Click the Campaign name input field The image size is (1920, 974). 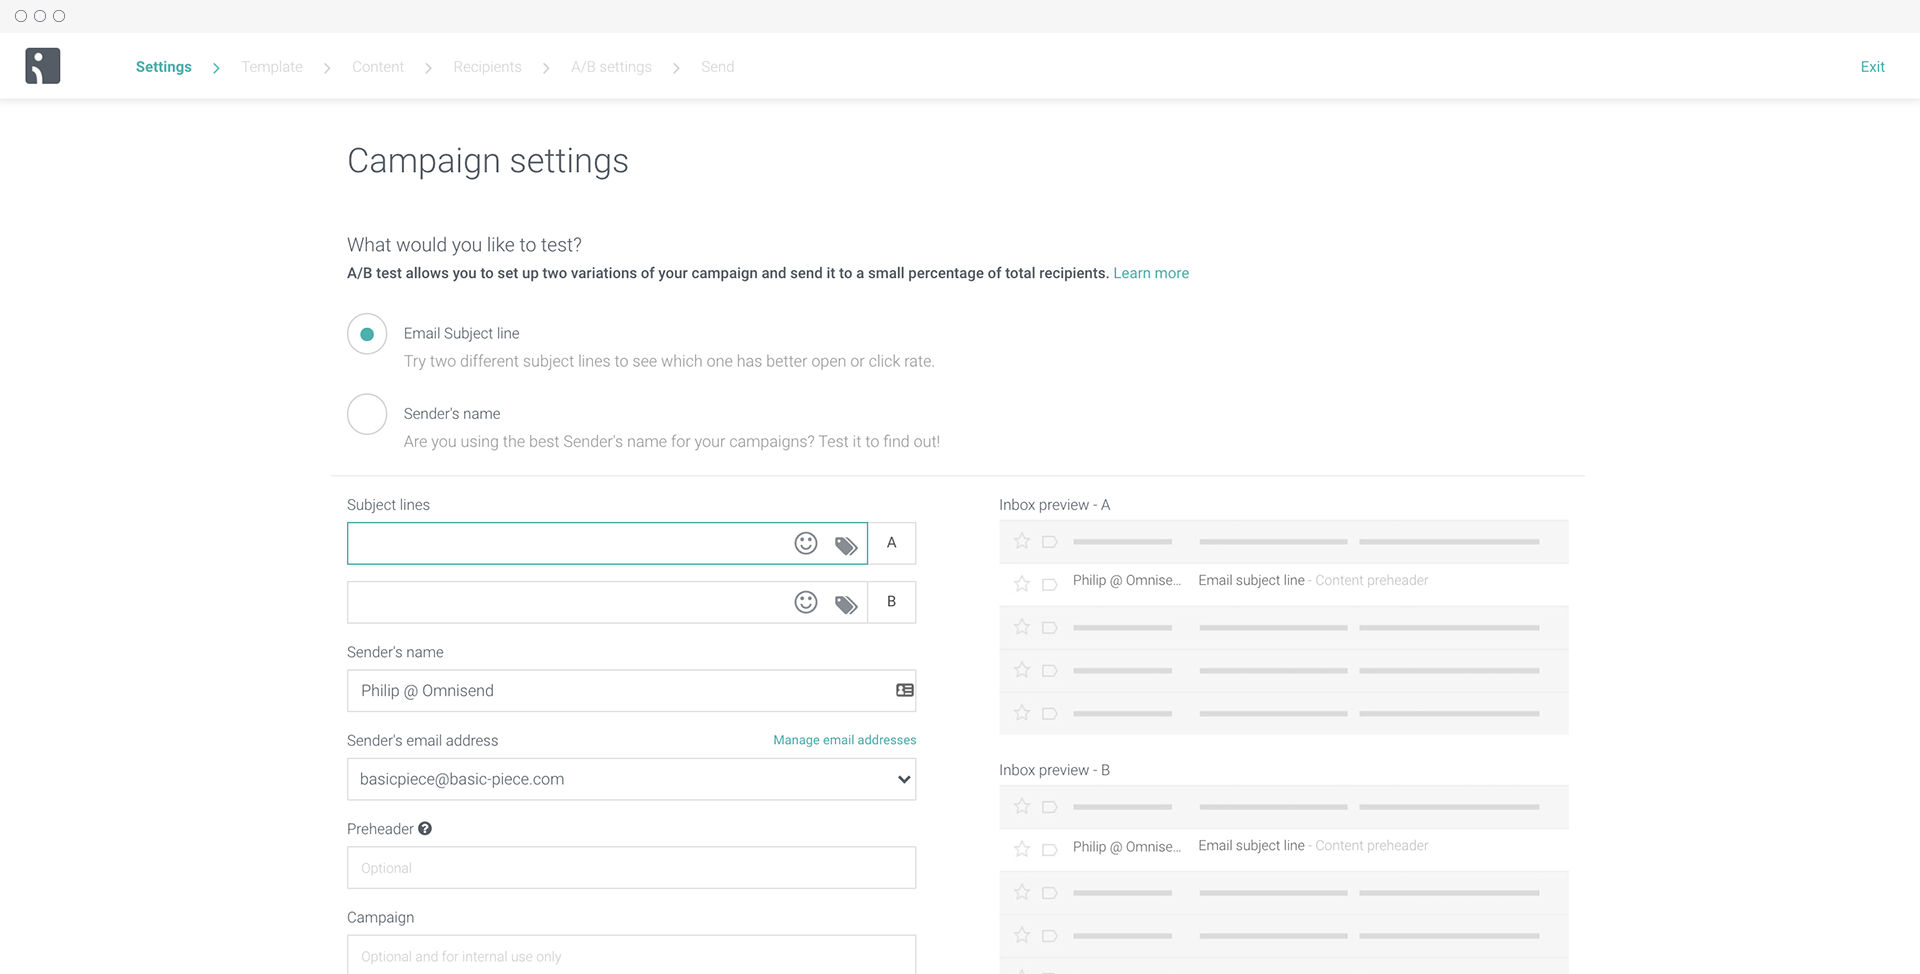point(631,955)
